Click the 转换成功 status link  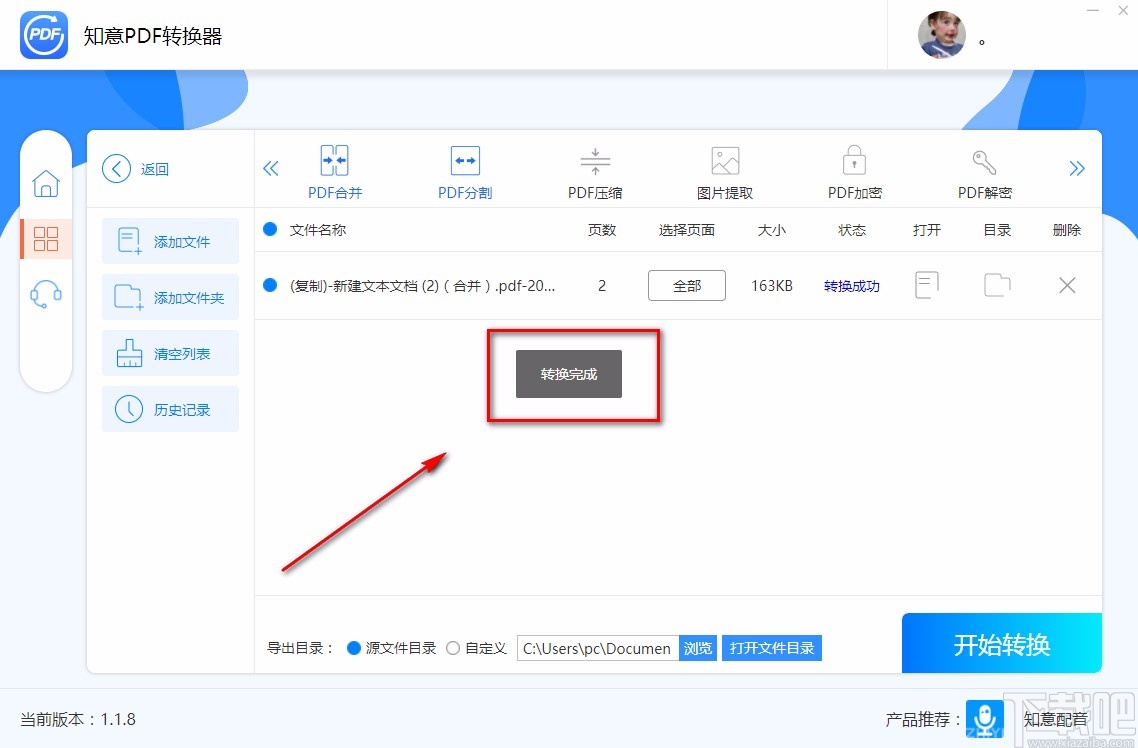coord(851,285)
